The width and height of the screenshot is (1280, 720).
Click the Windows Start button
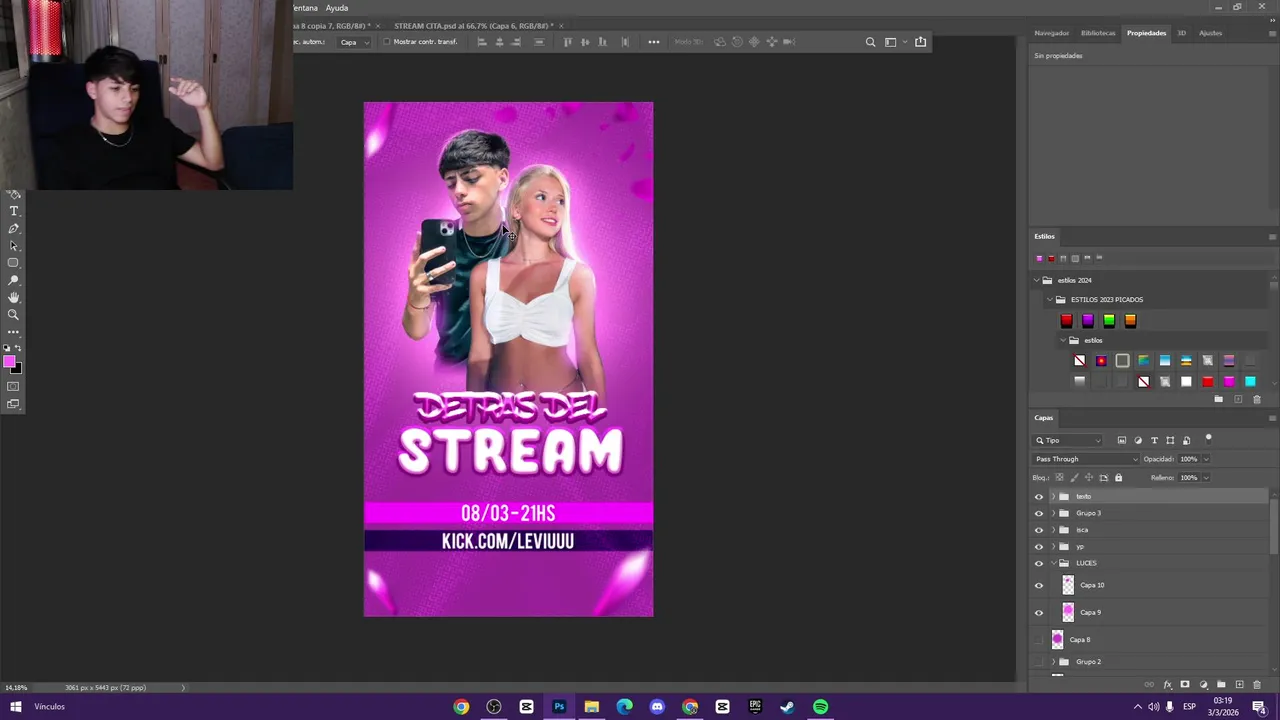(16, 707)
